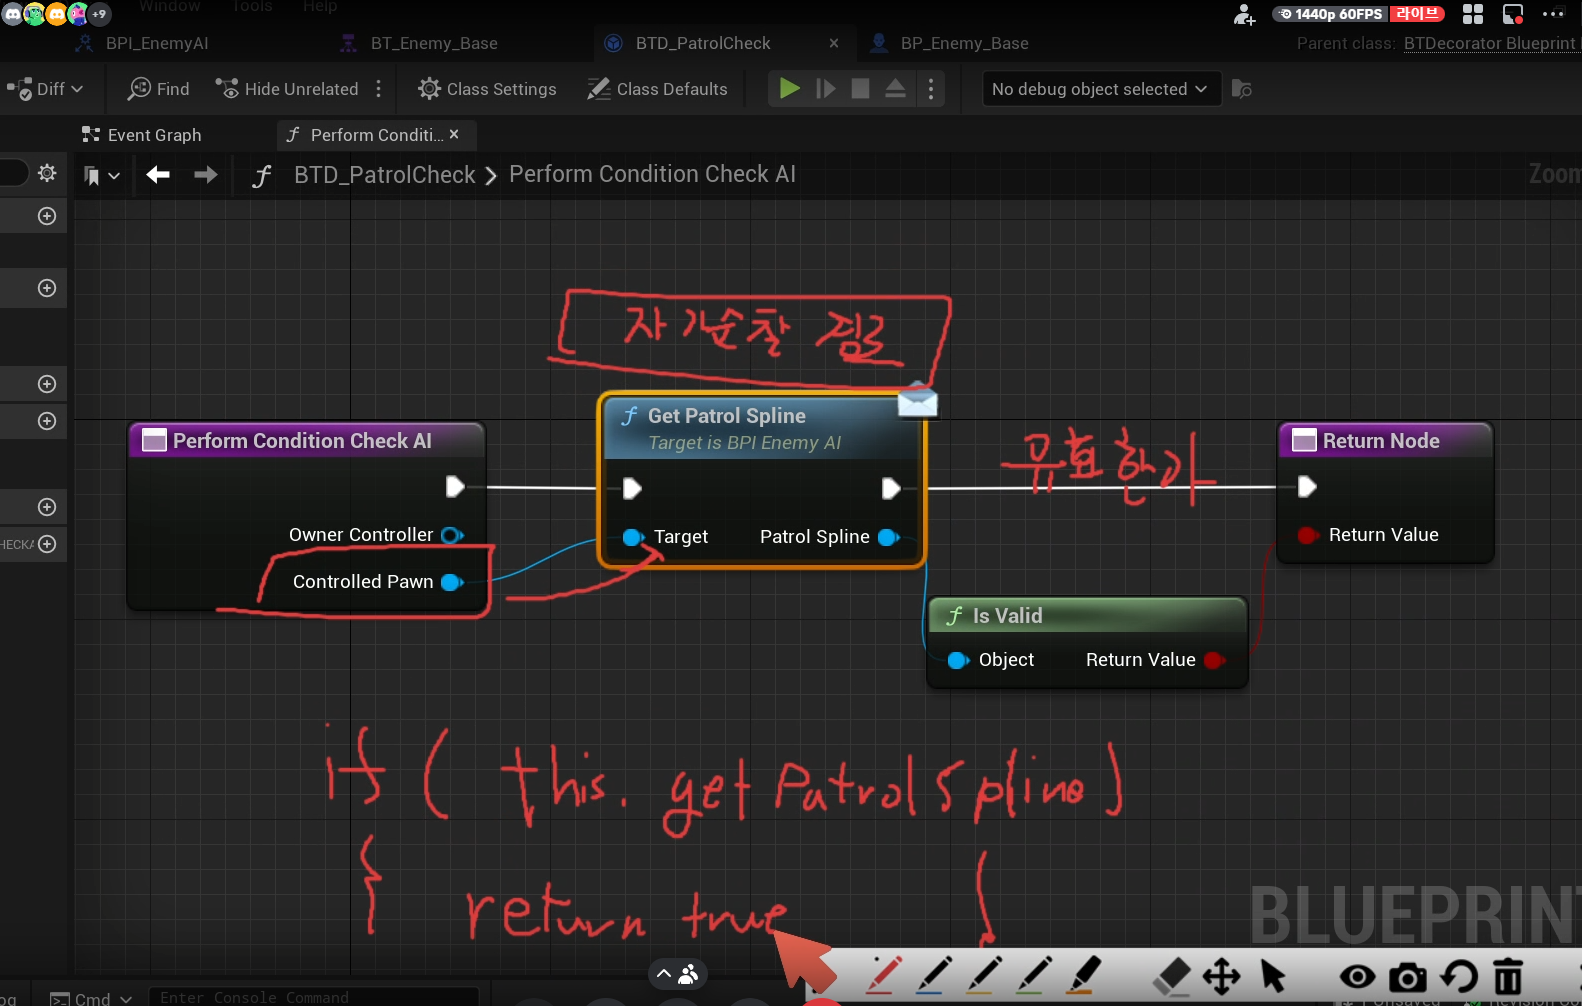Close the BTD_PatrolCheck tab
Viewport: 1582px width, 1006px height.
coord(834,43)
